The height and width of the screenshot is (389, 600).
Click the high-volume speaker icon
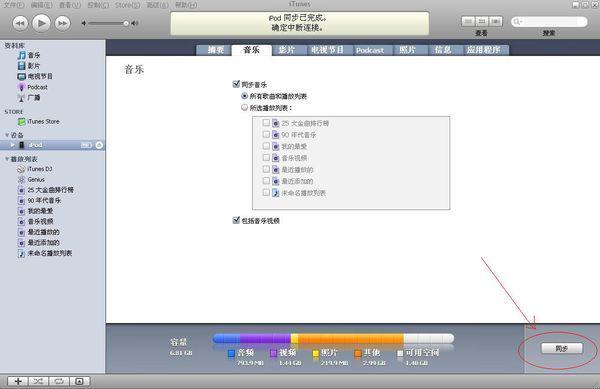pyautogui.click(x=135, y=23)
